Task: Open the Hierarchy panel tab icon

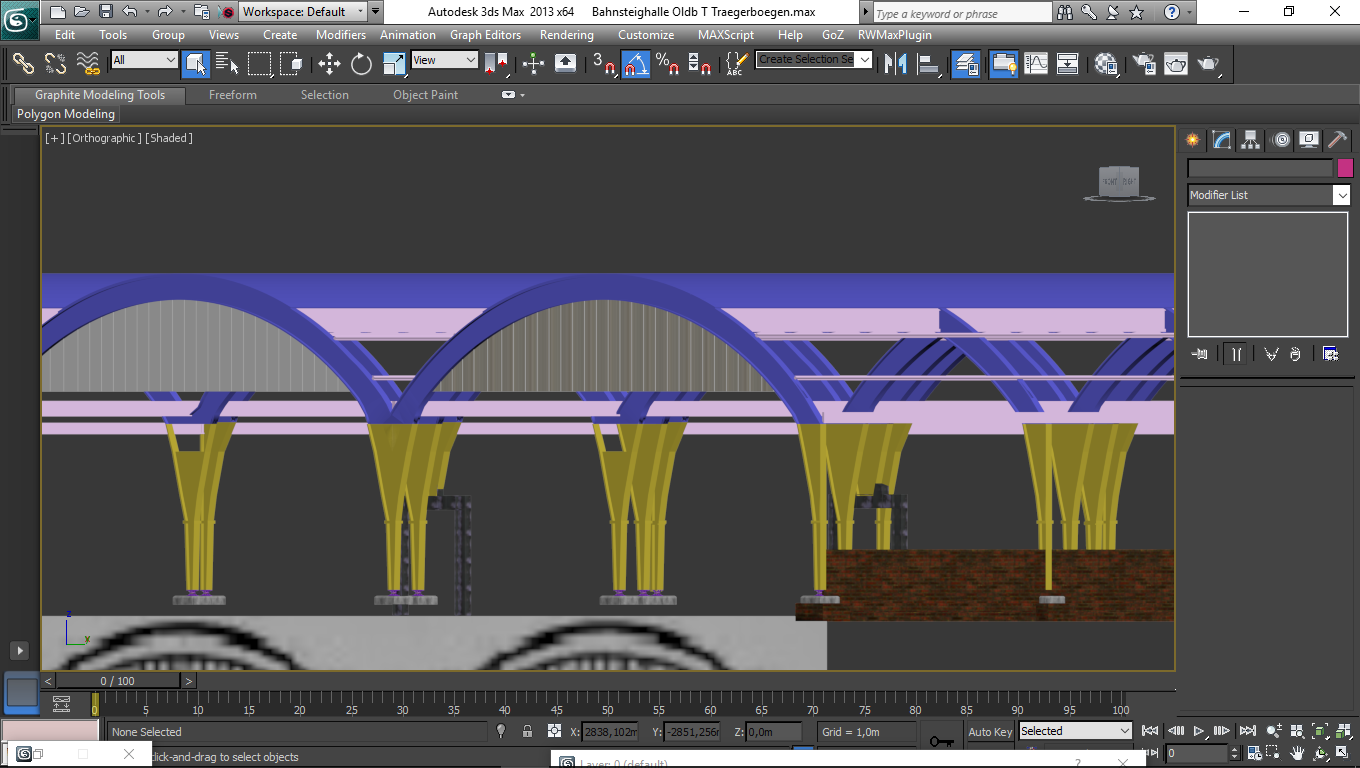Action: 1250,140
